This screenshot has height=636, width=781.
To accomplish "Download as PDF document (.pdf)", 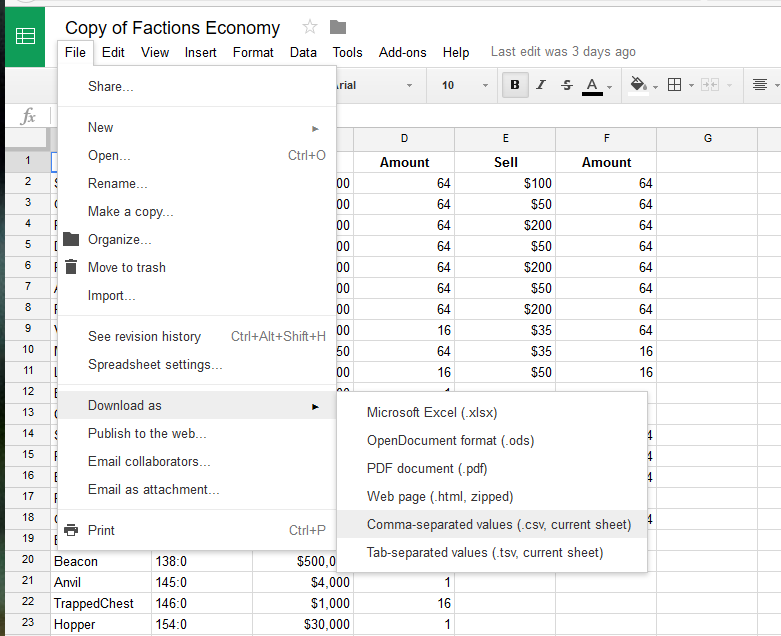I will pos(492,468).
